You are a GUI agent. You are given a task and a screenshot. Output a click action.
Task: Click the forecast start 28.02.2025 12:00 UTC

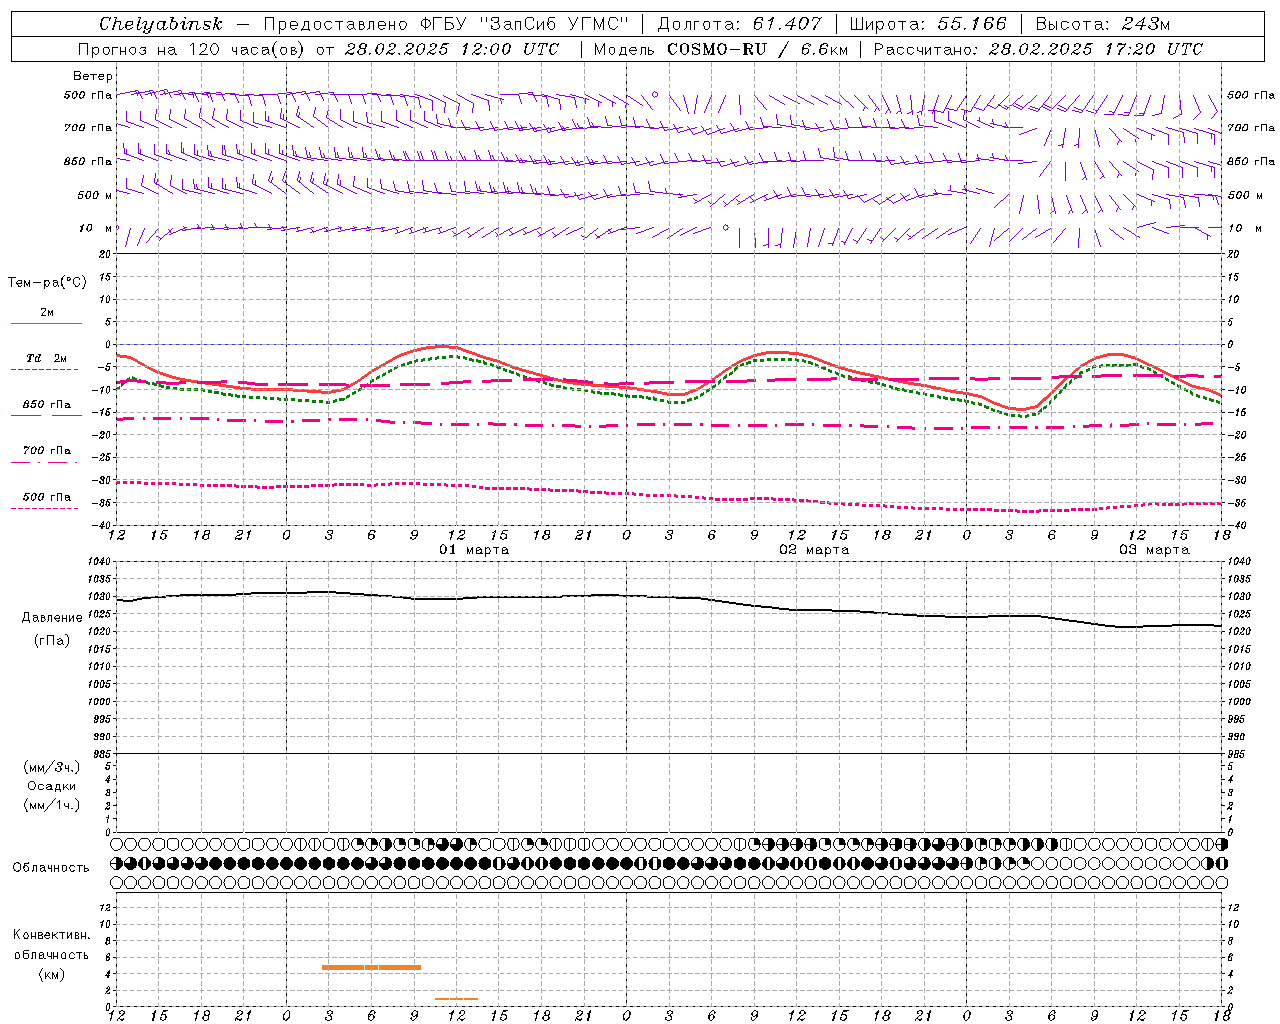[x=451, y=49]
